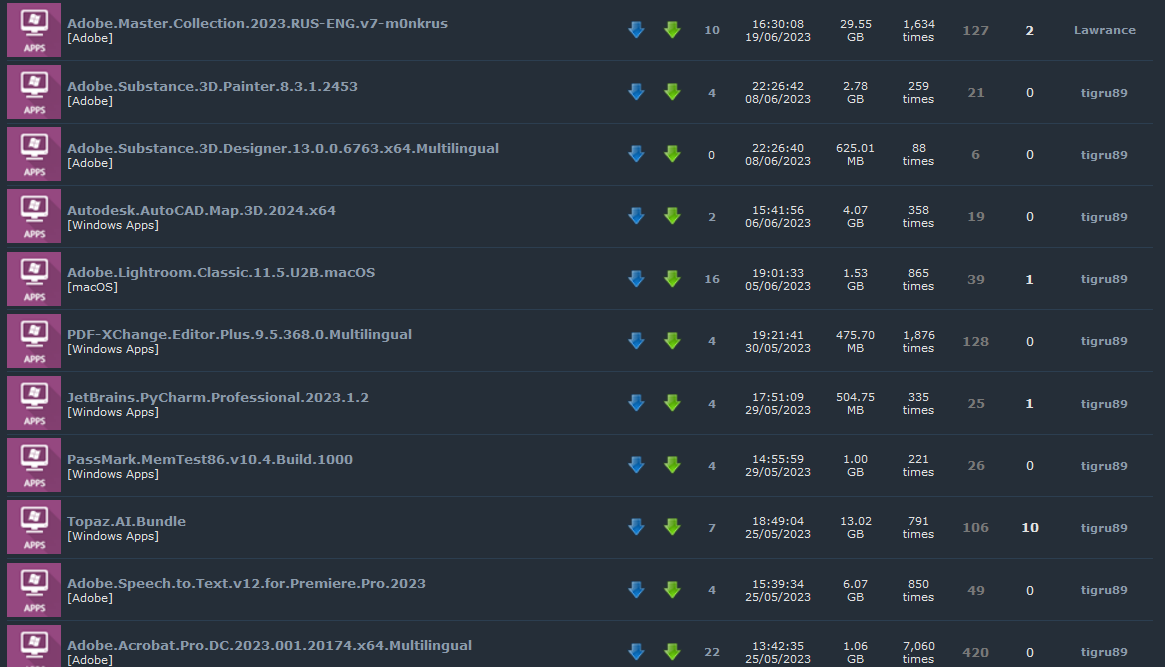Click date 16:30:08 19/06/2023
Viewport: 1165px width, 667px height.
[778, 30]
